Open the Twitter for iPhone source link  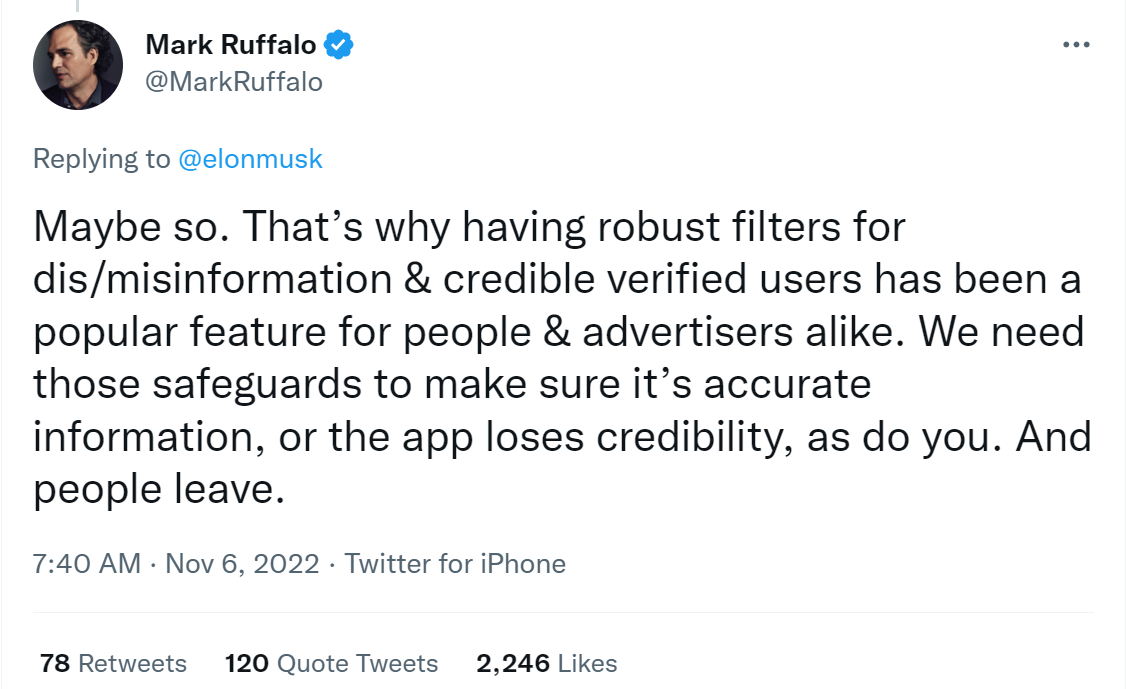click(455, 564)
